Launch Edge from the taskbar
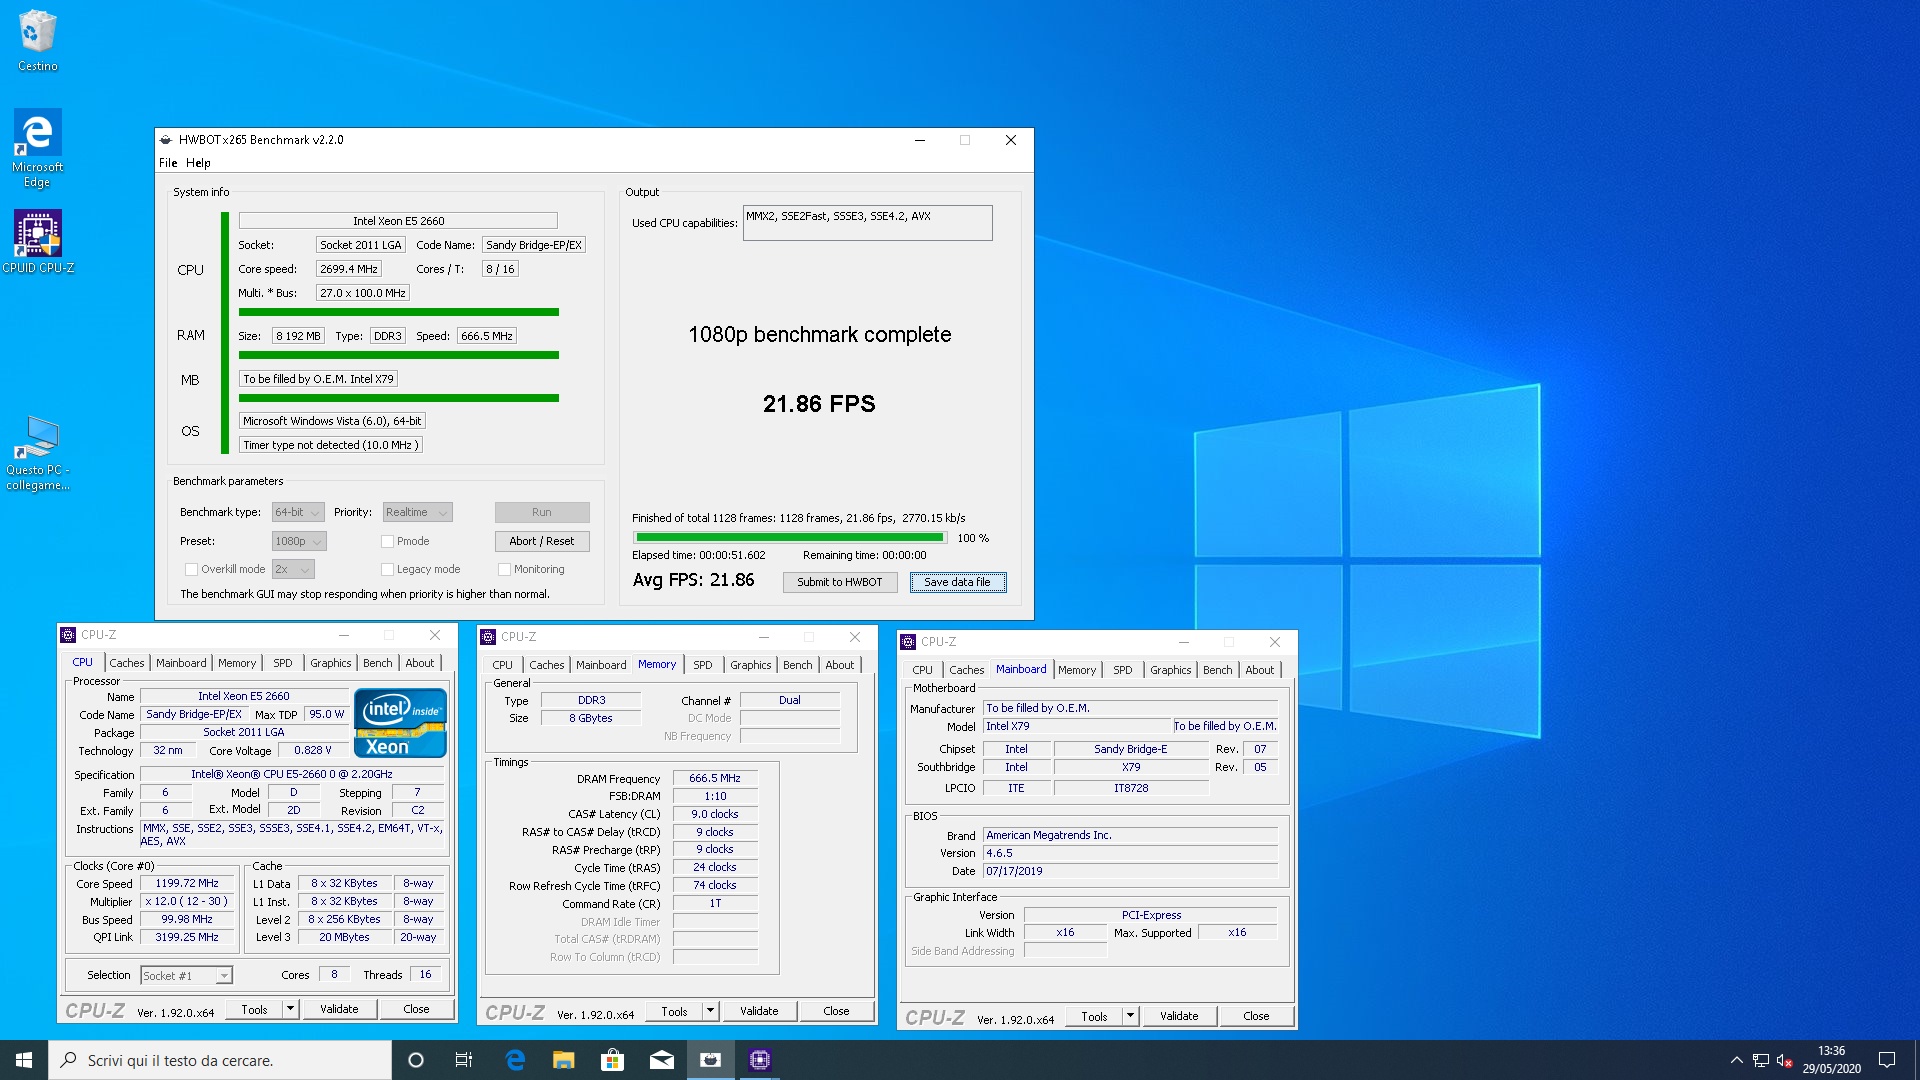The height and width of the screenshot is (1080, 1920). click(x=515, y=1060)
